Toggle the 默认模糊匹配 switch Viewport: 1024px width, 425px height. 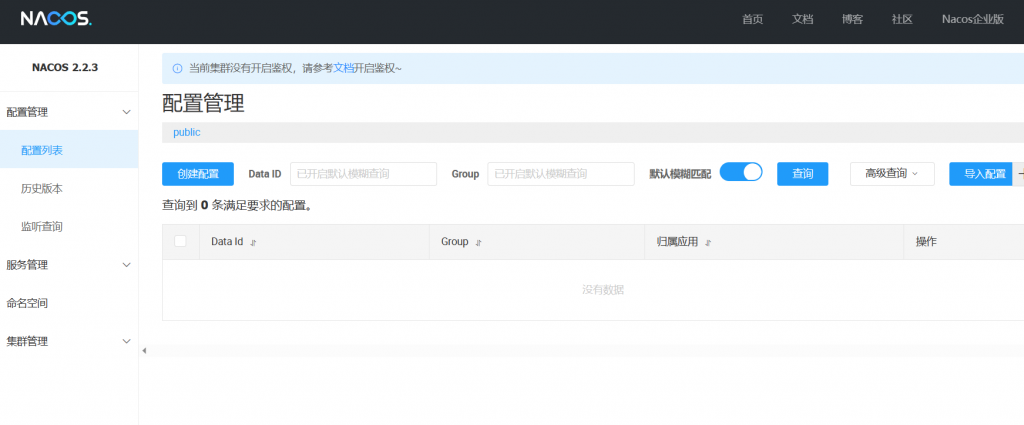741,172
